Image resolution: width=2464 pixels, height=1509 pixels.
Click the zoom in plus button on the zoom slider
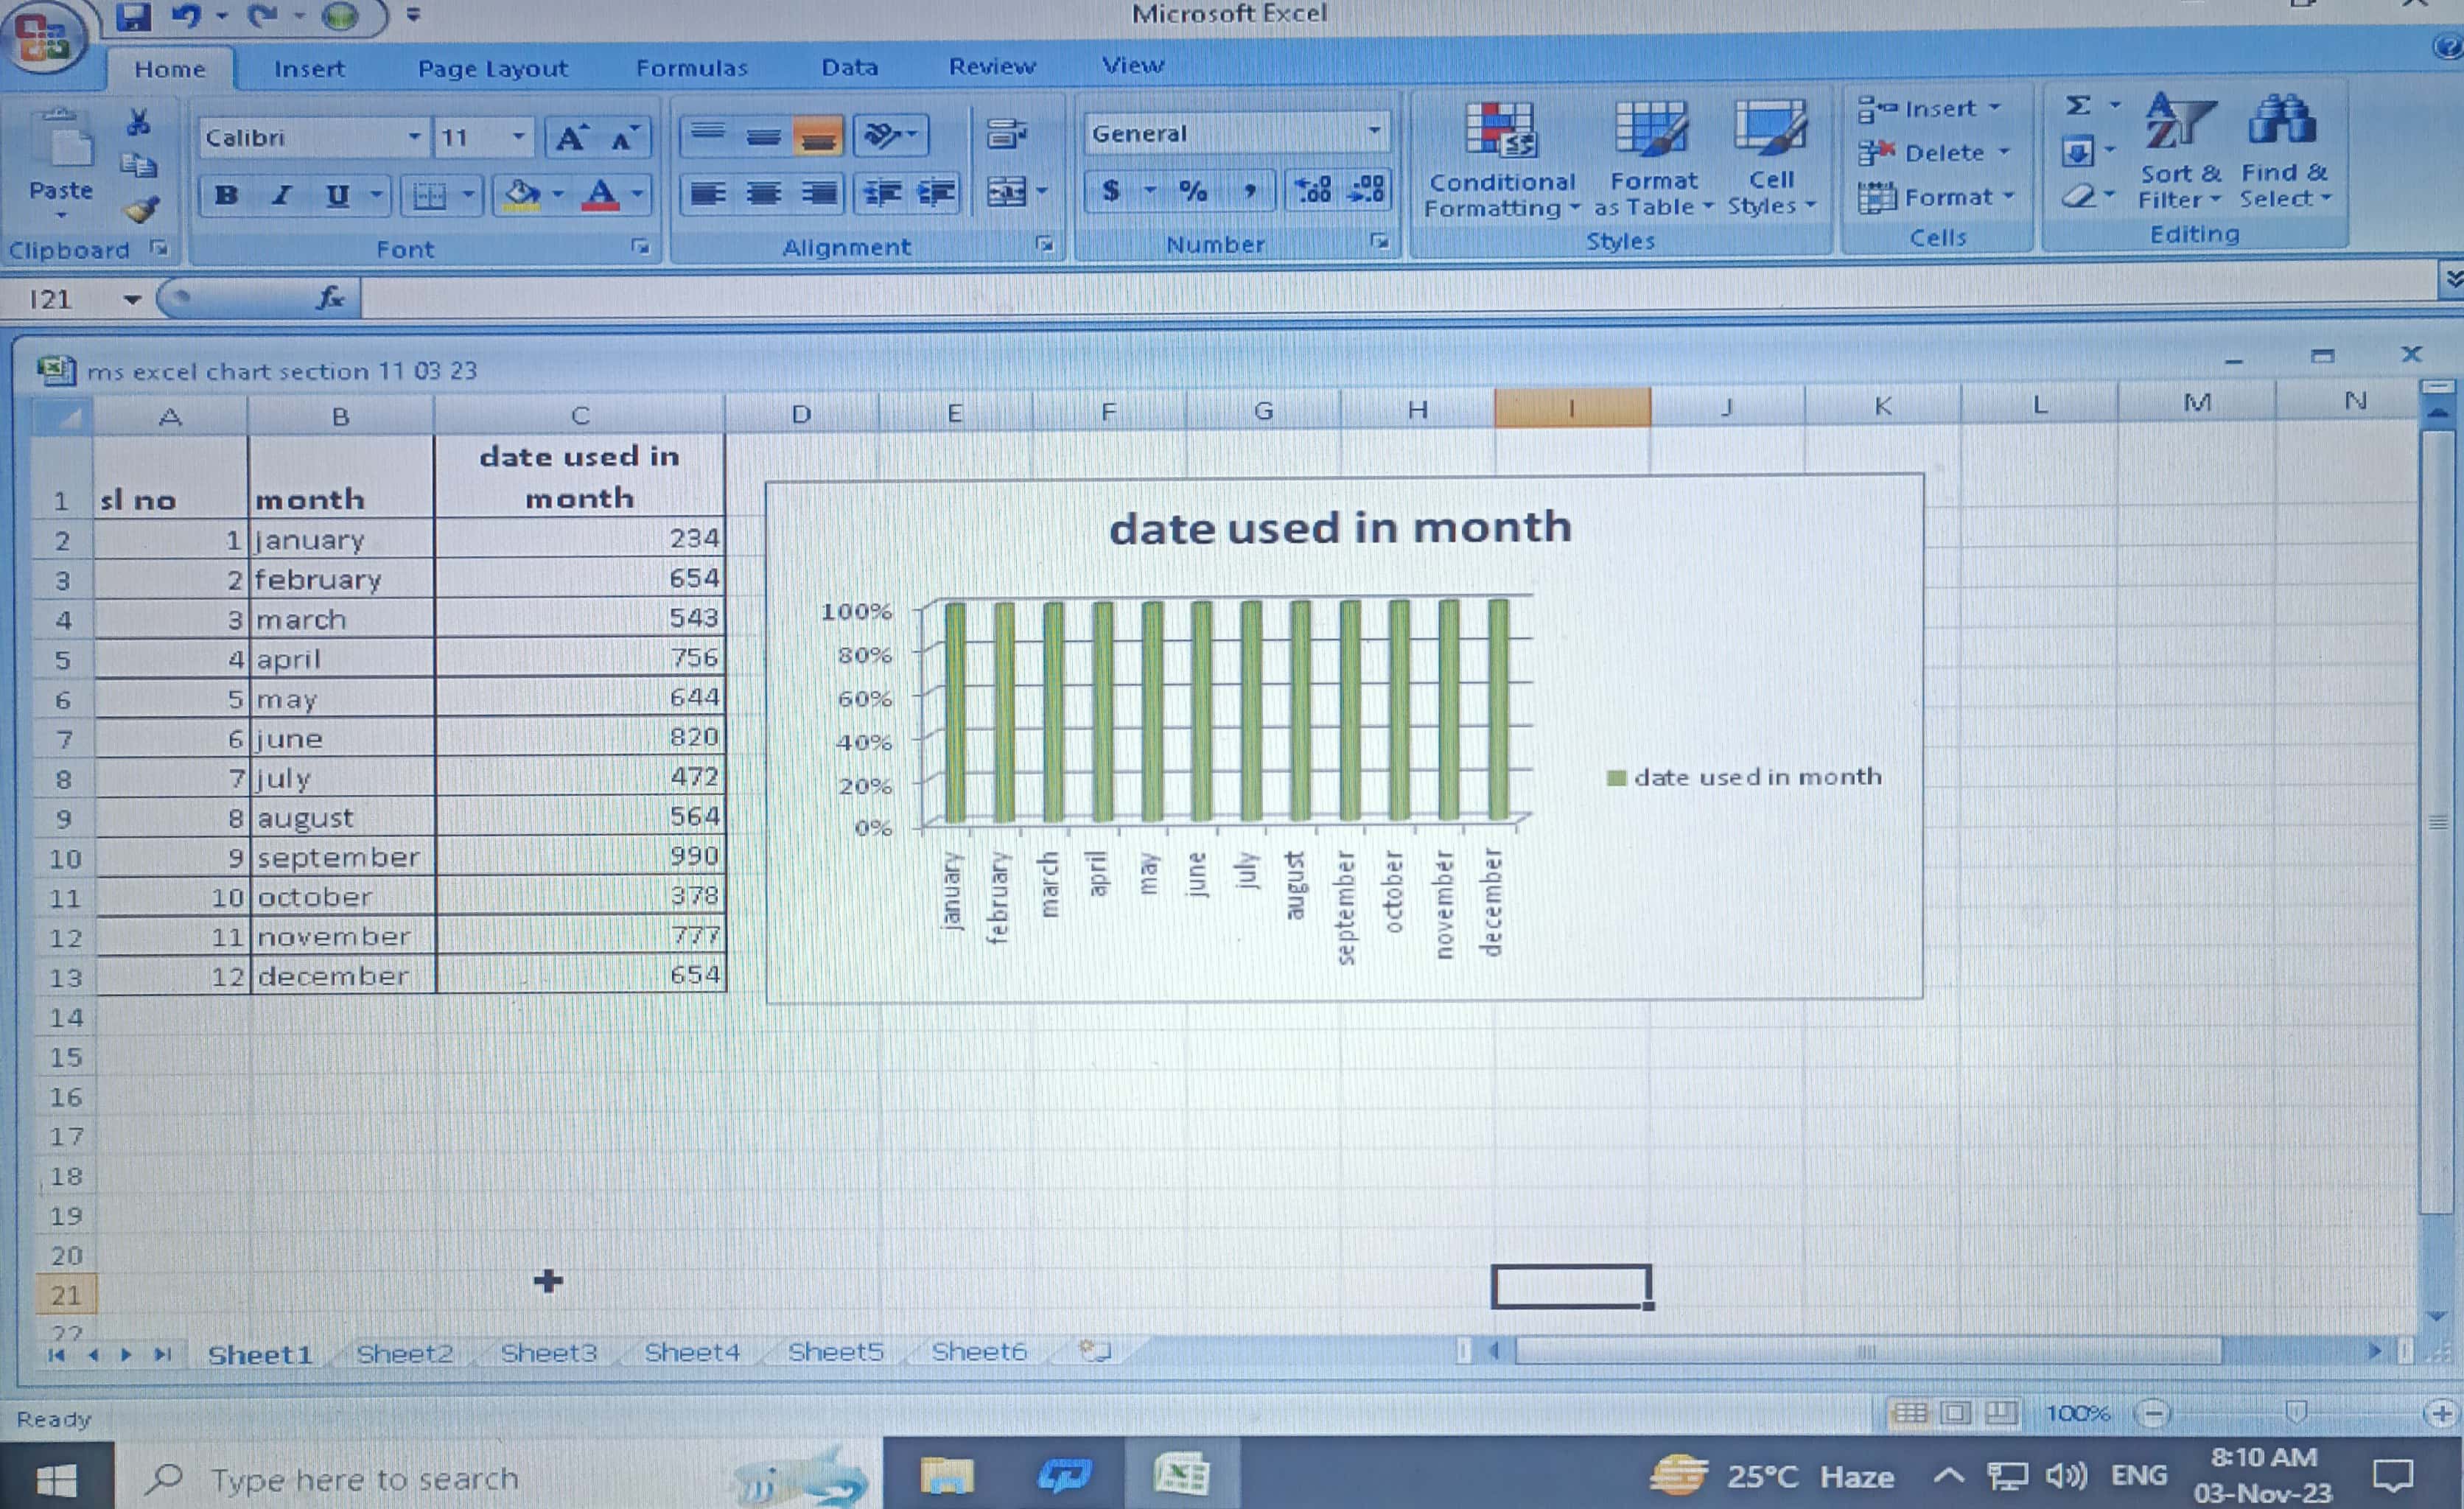click(2441, 1413)
